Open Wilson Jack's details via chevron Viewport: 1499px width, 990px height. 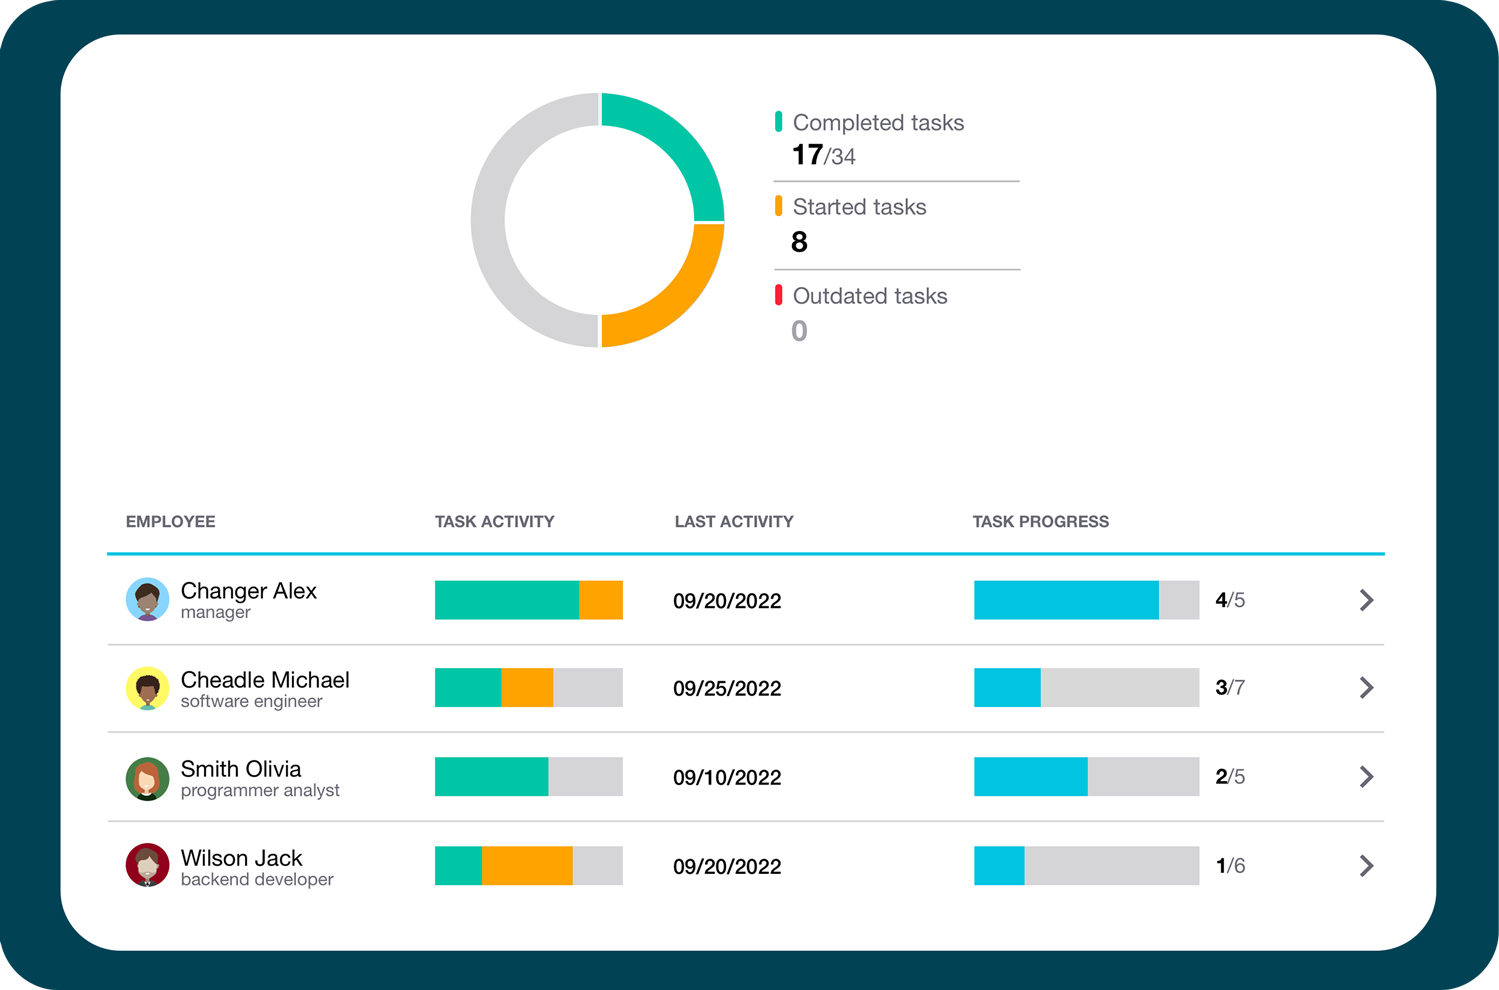pos(1366,866)
